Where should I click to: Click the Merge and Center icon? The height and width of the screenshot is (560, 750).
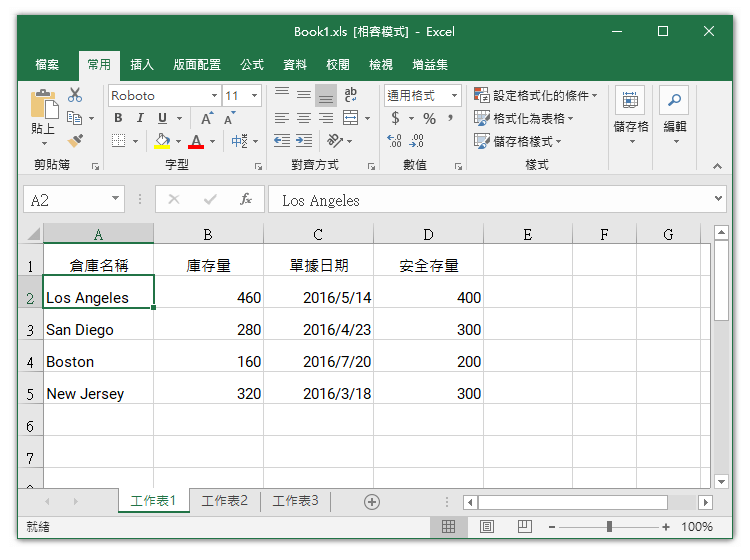351,118
